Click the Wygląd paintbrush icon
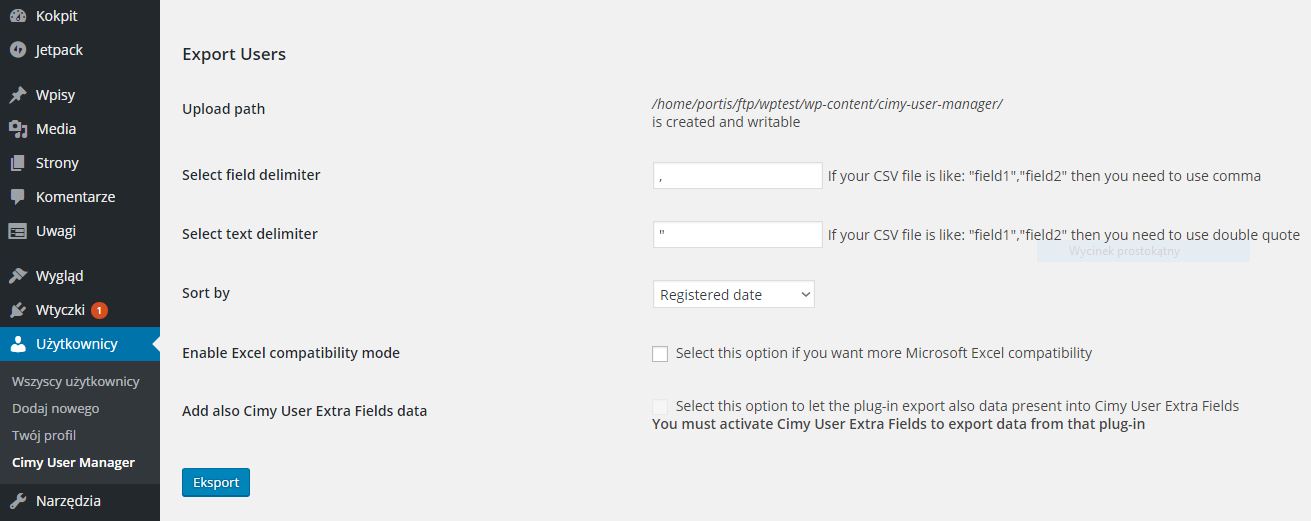 point(18,276)
